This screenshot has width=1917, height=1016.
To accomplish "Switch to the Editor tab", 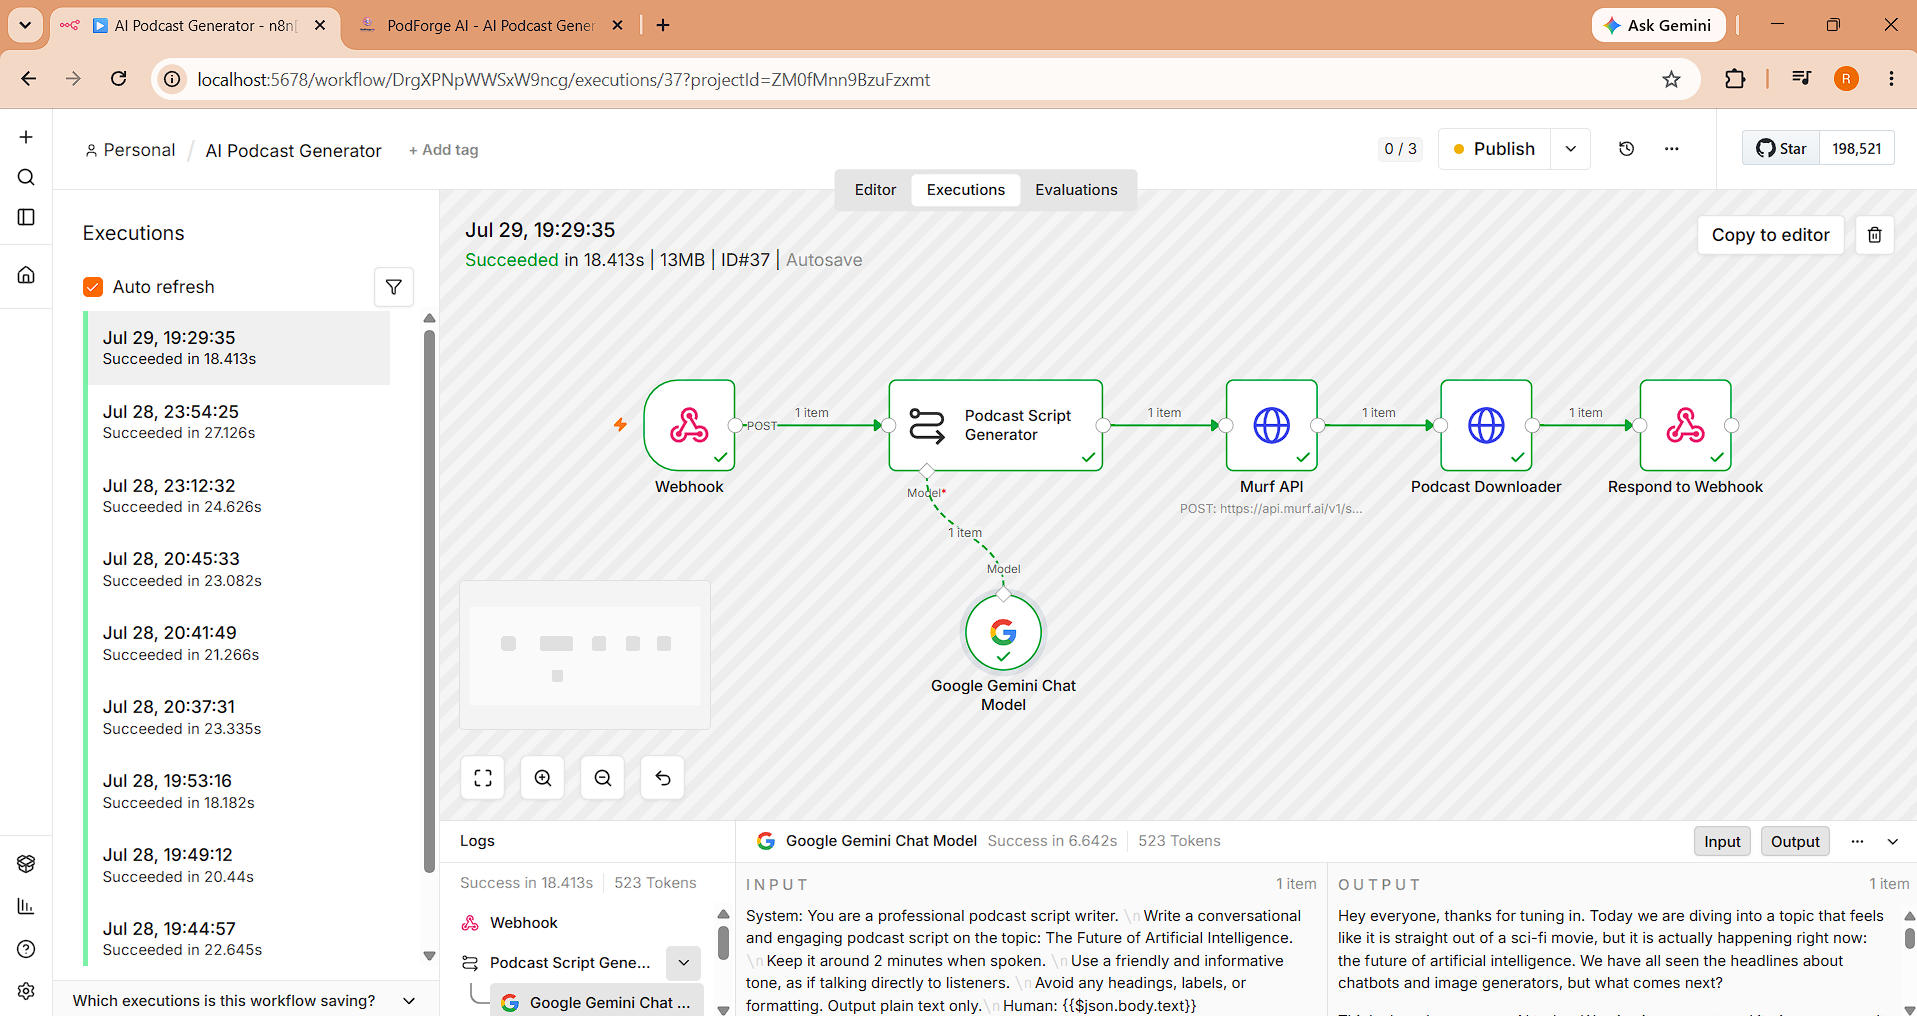I will tap(875, 190).
